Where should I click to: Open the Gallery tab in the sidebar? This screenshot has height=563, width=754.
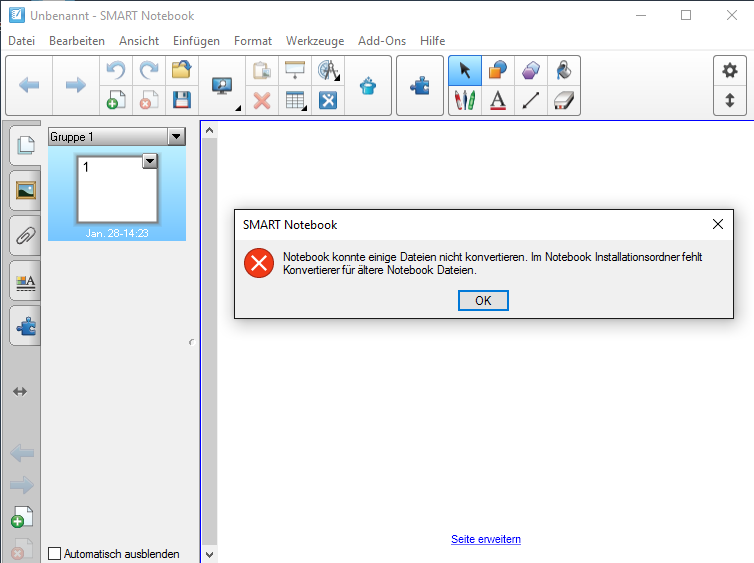pyautogui.click(x=25, y=190)
